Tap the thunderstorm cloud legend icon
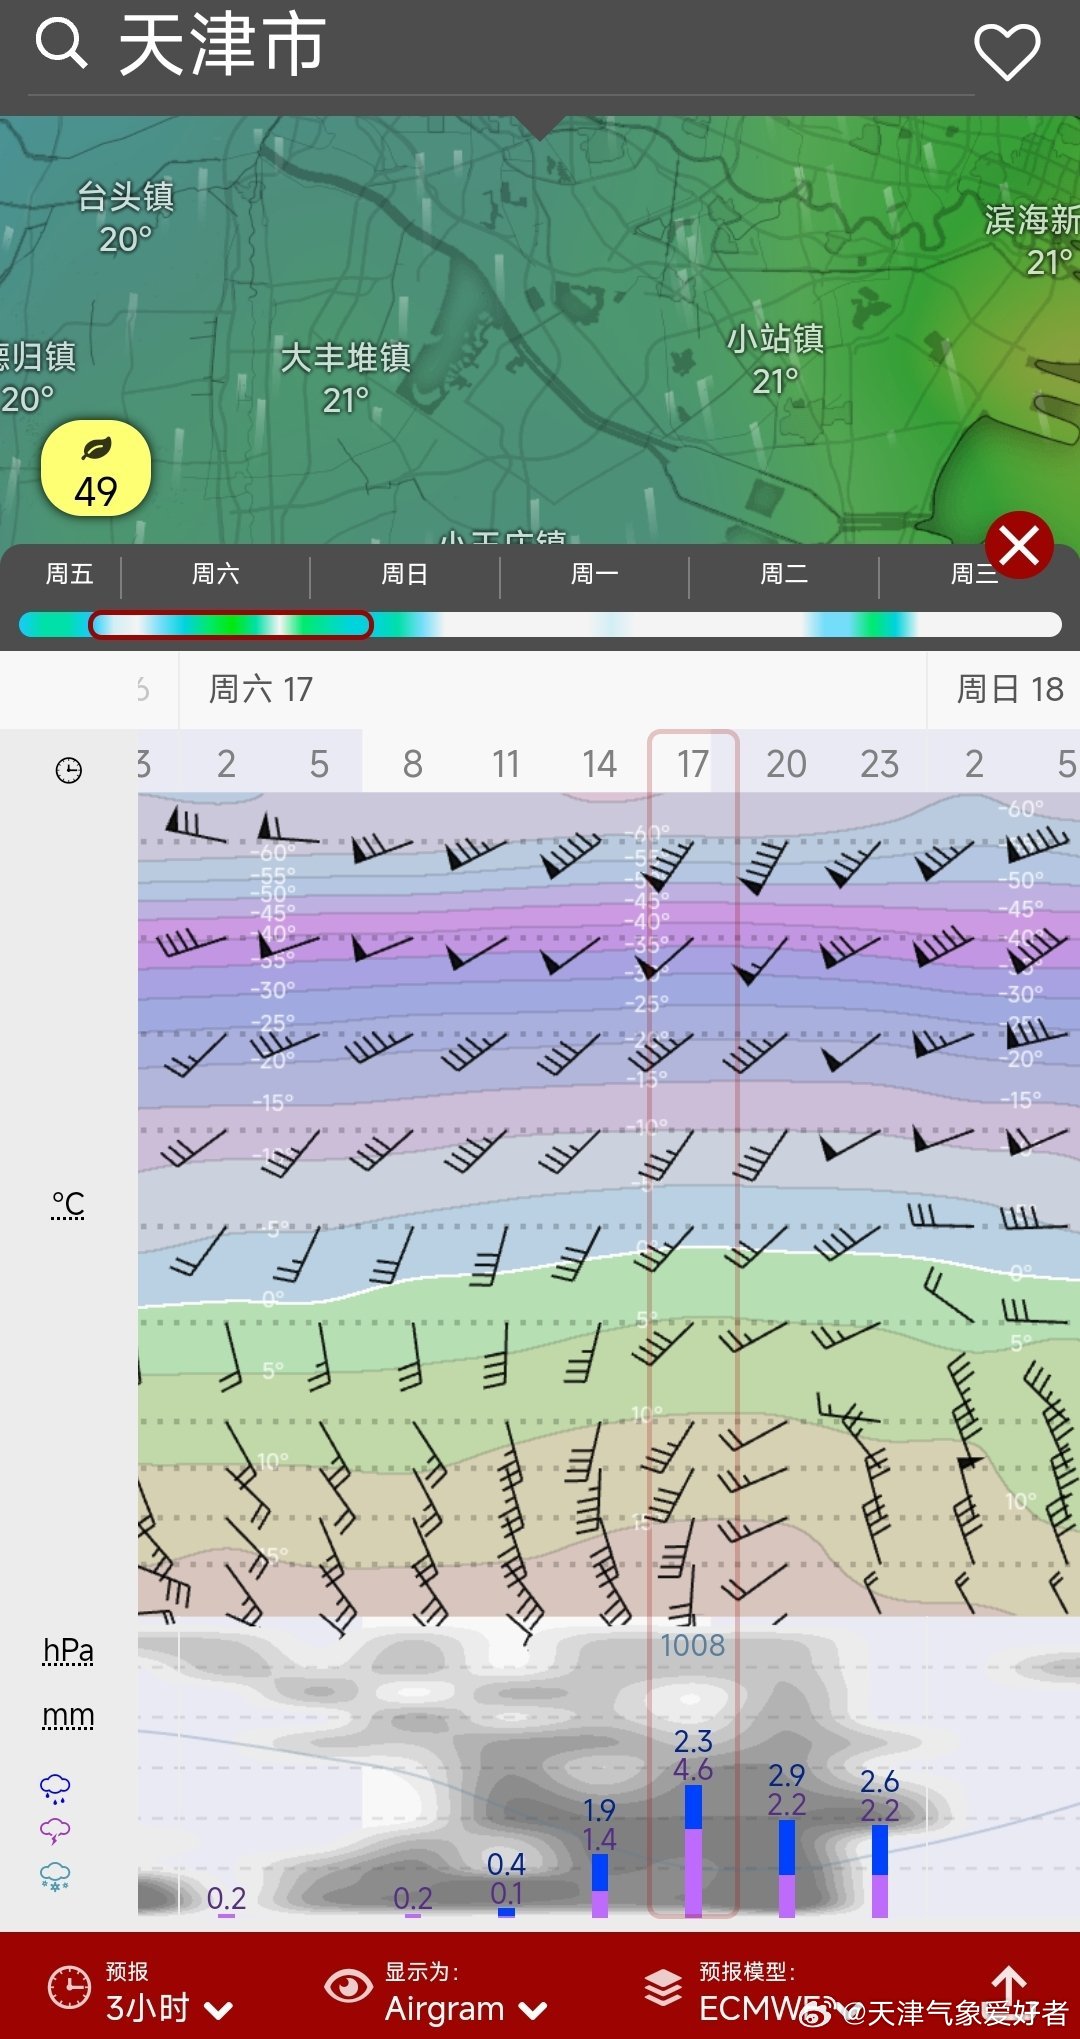 55,1831
